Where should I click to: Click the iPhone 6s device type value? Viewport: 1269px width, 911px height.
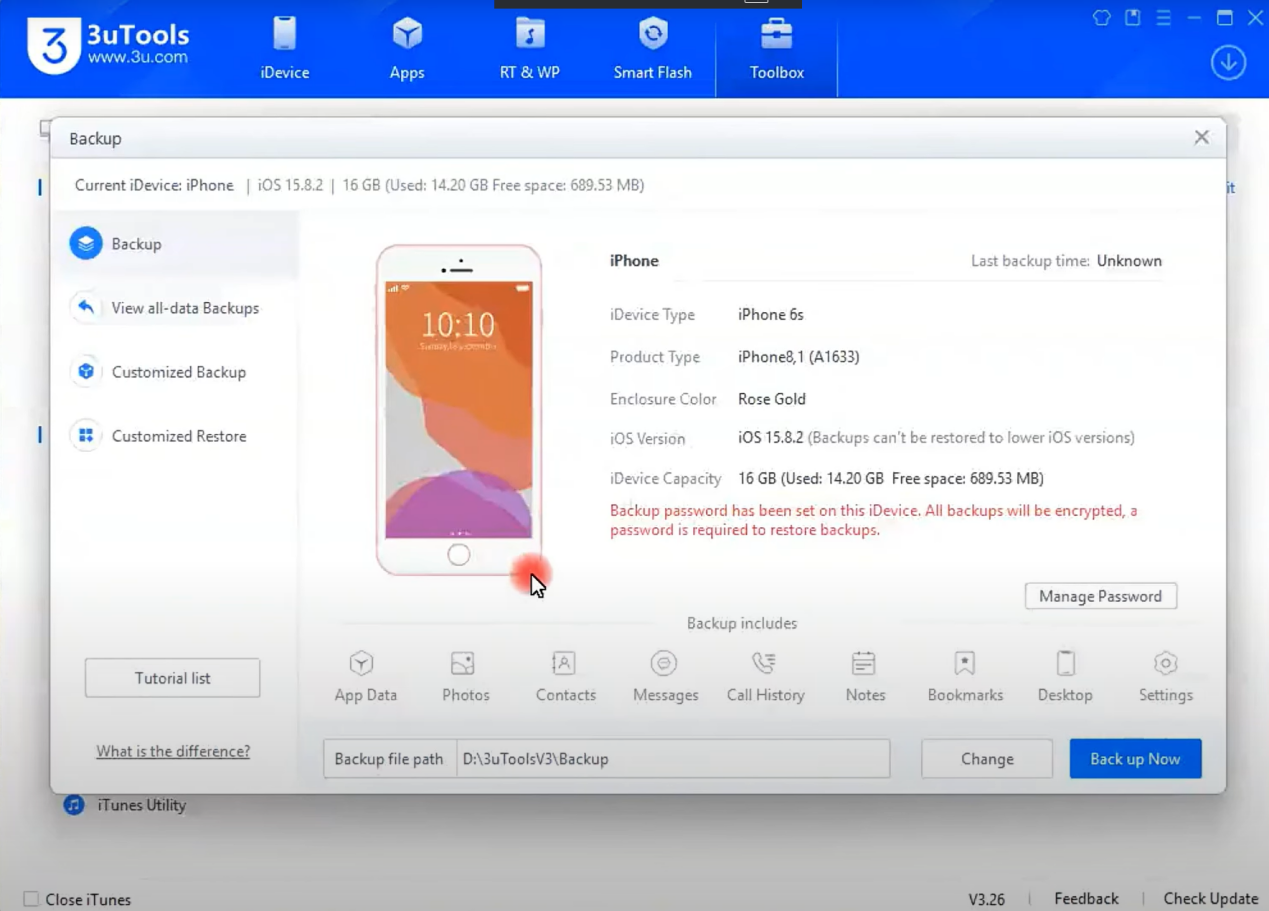point(770,315)
